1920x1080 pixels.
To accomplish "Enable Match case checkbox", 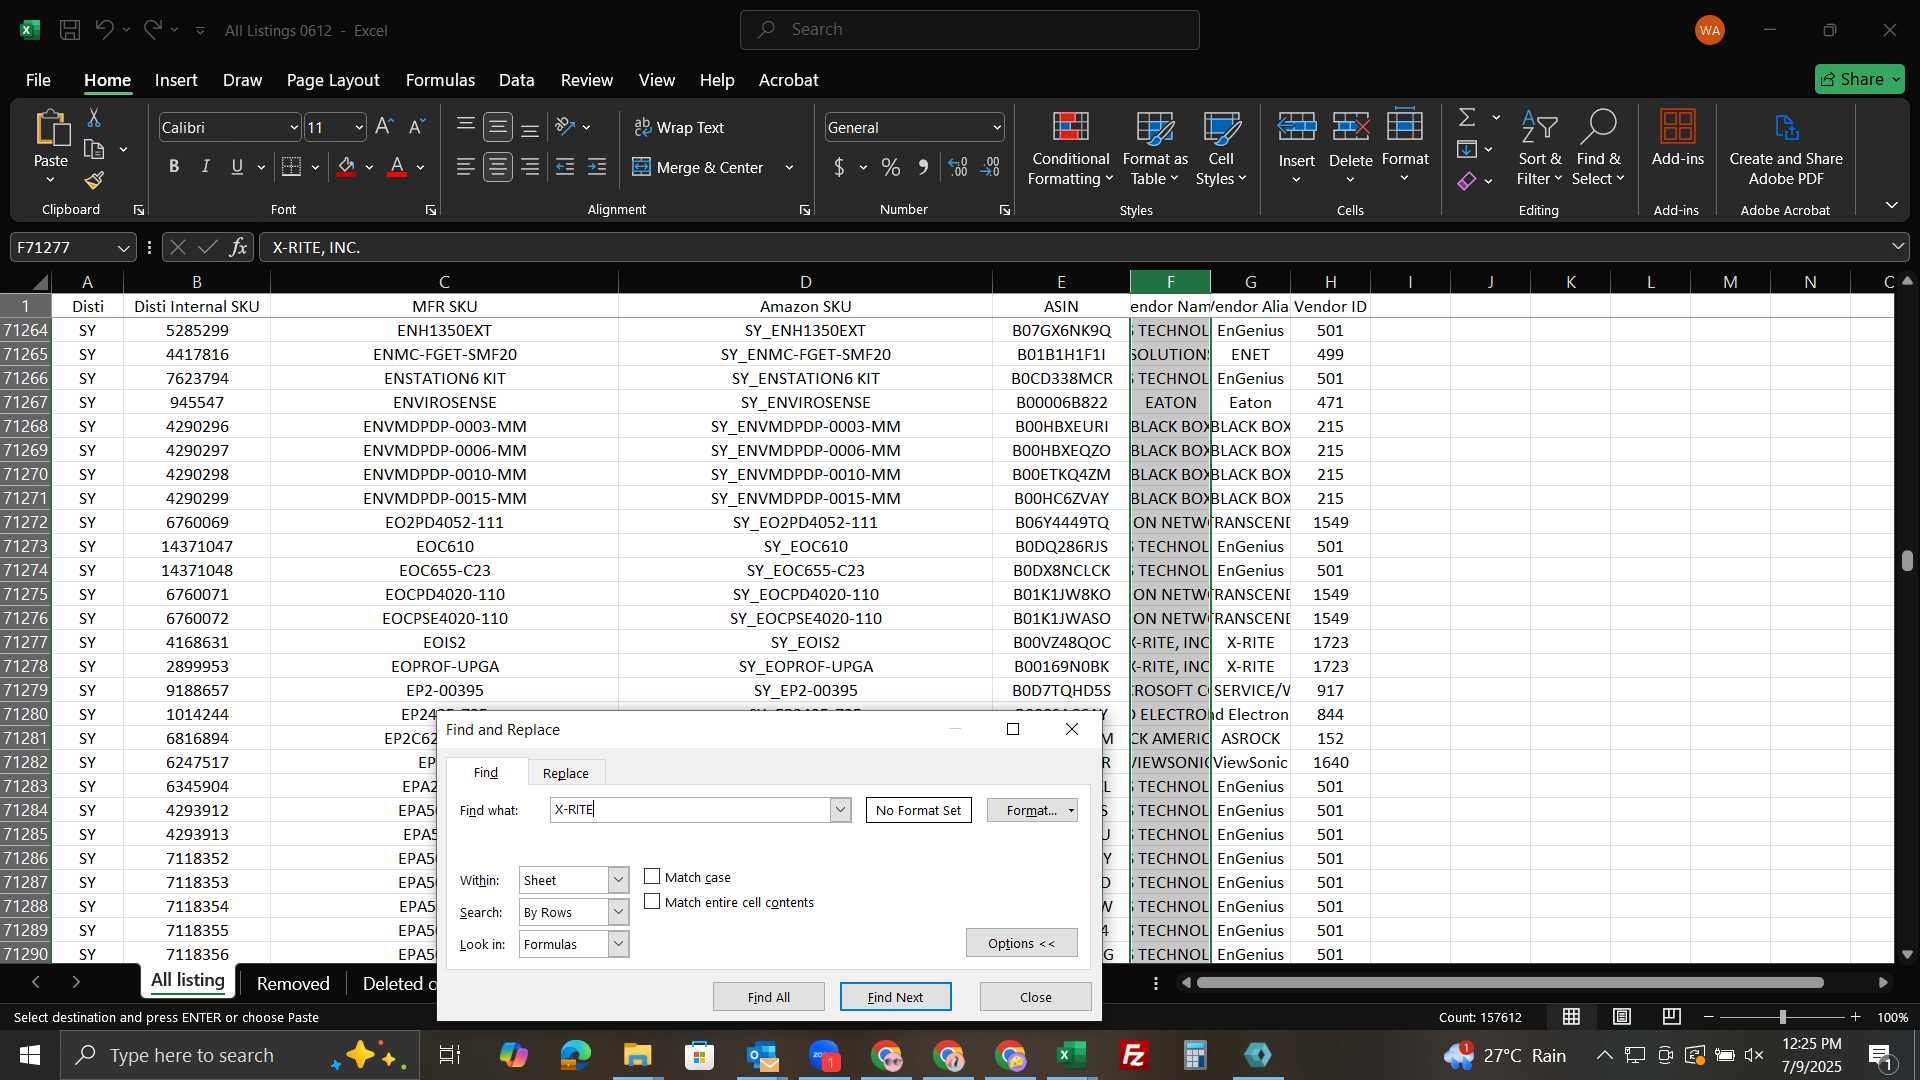I will (652, 877).
